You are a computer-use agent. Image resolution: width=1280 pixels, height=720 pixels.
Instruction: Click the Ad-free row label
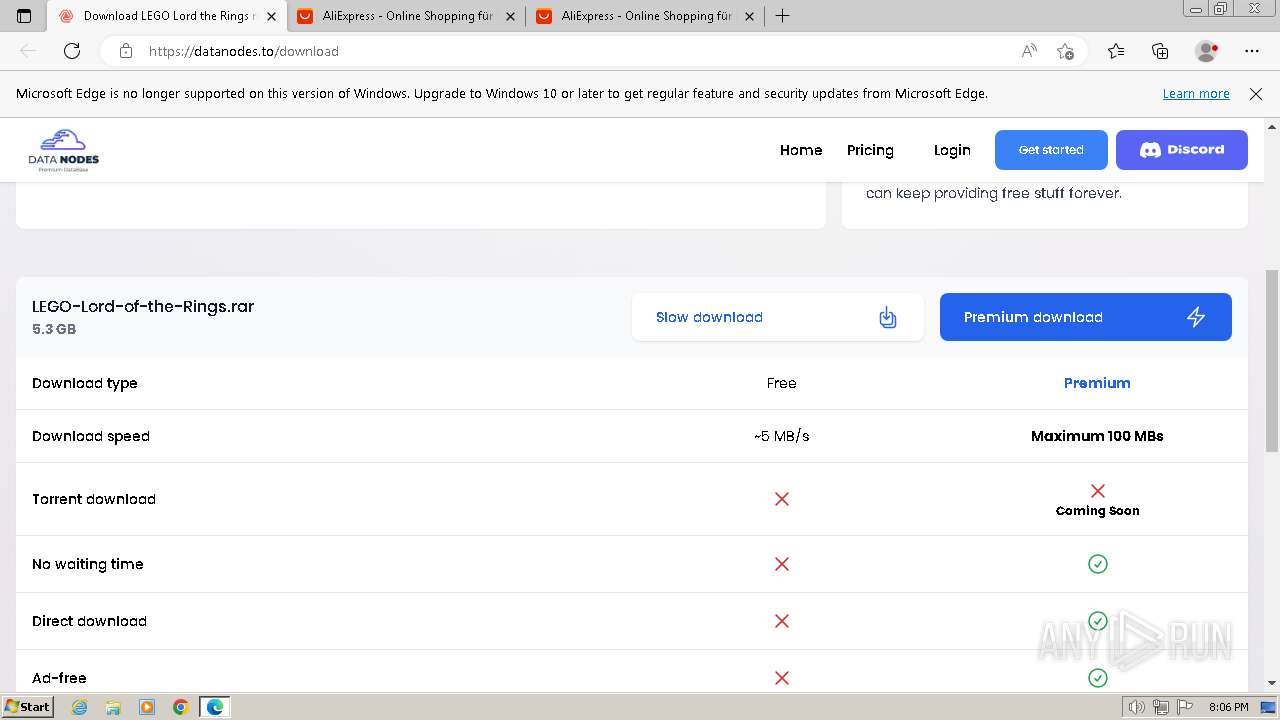tap(59, 678)
